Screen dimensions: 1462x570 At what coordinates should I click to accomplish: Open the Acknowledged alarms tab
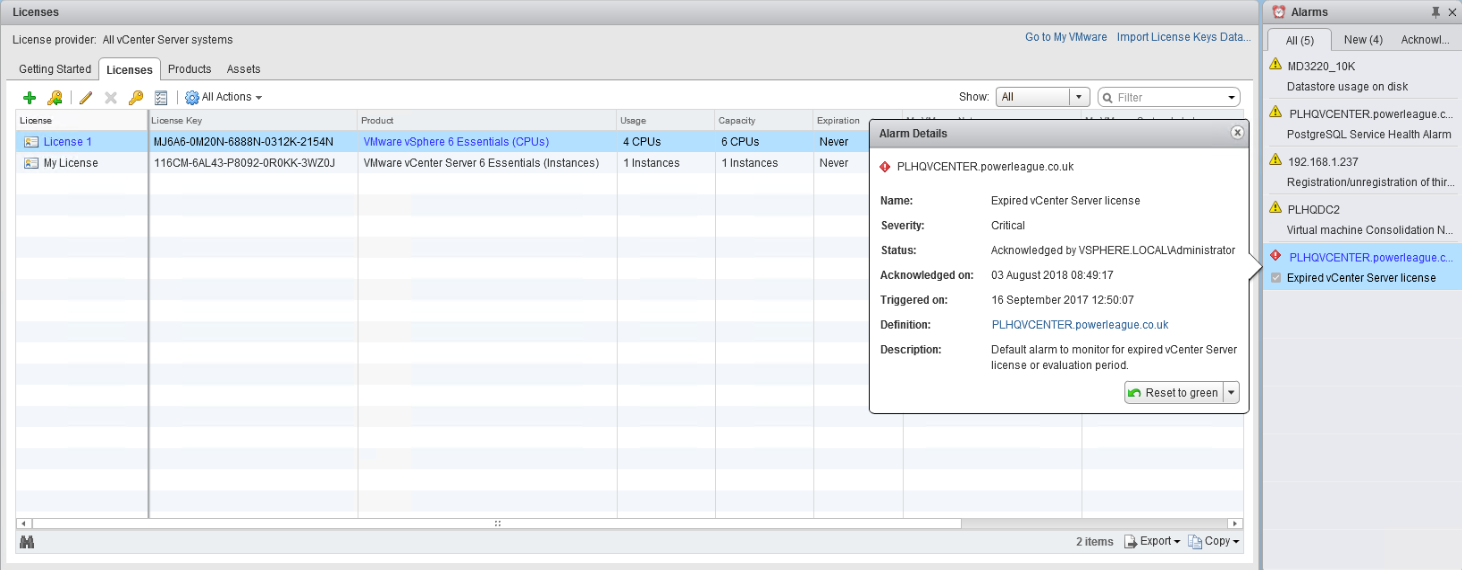click(x=1425, y=40)
